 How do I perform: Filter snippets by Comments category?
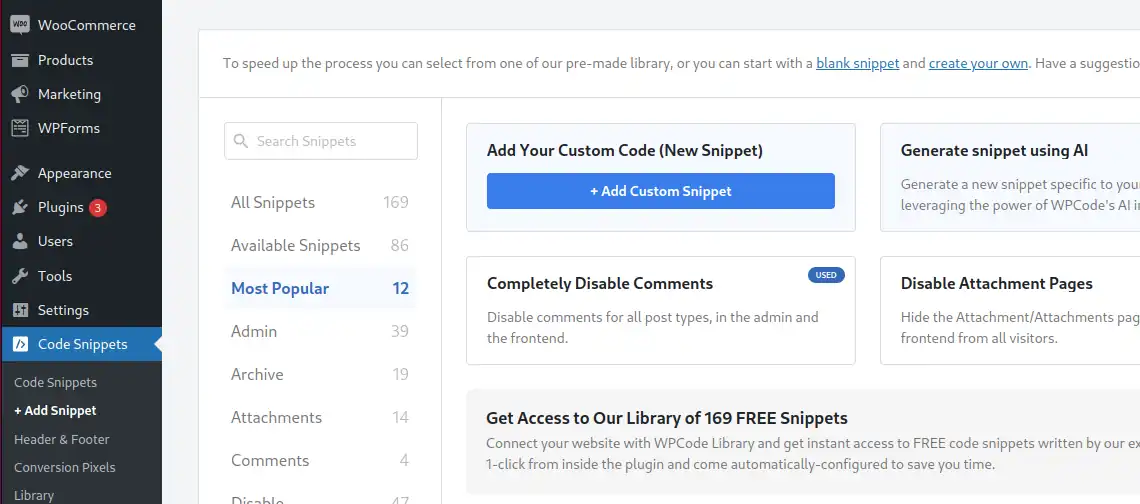[x=320, y=460]
